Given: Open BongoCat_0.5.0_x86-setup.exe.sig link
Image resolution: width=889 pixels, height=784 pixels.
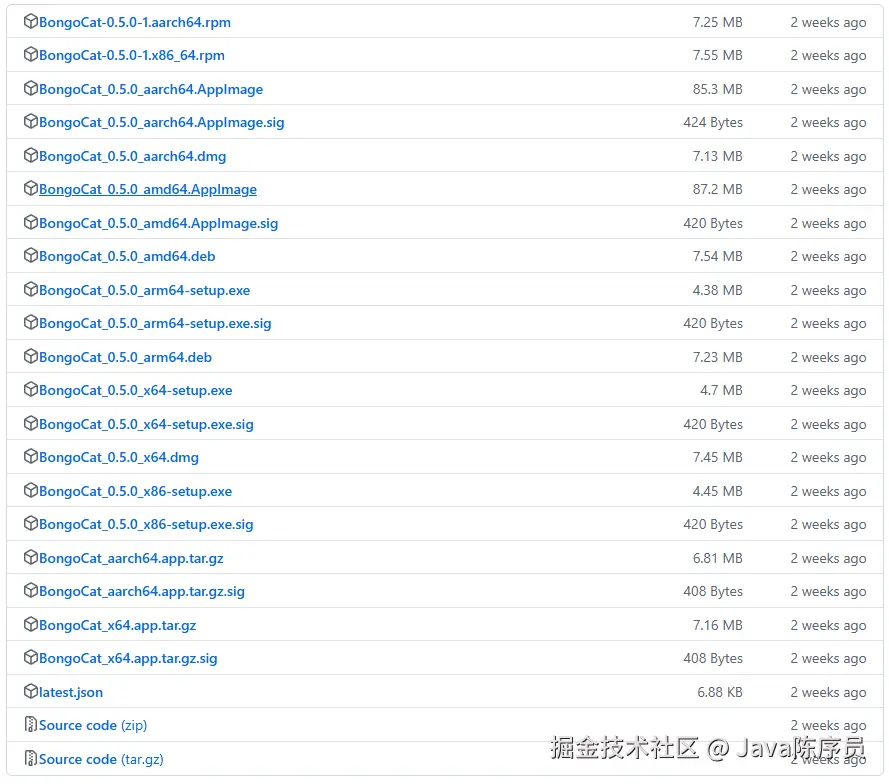Looking at the screenshot, I should (146, 524).
